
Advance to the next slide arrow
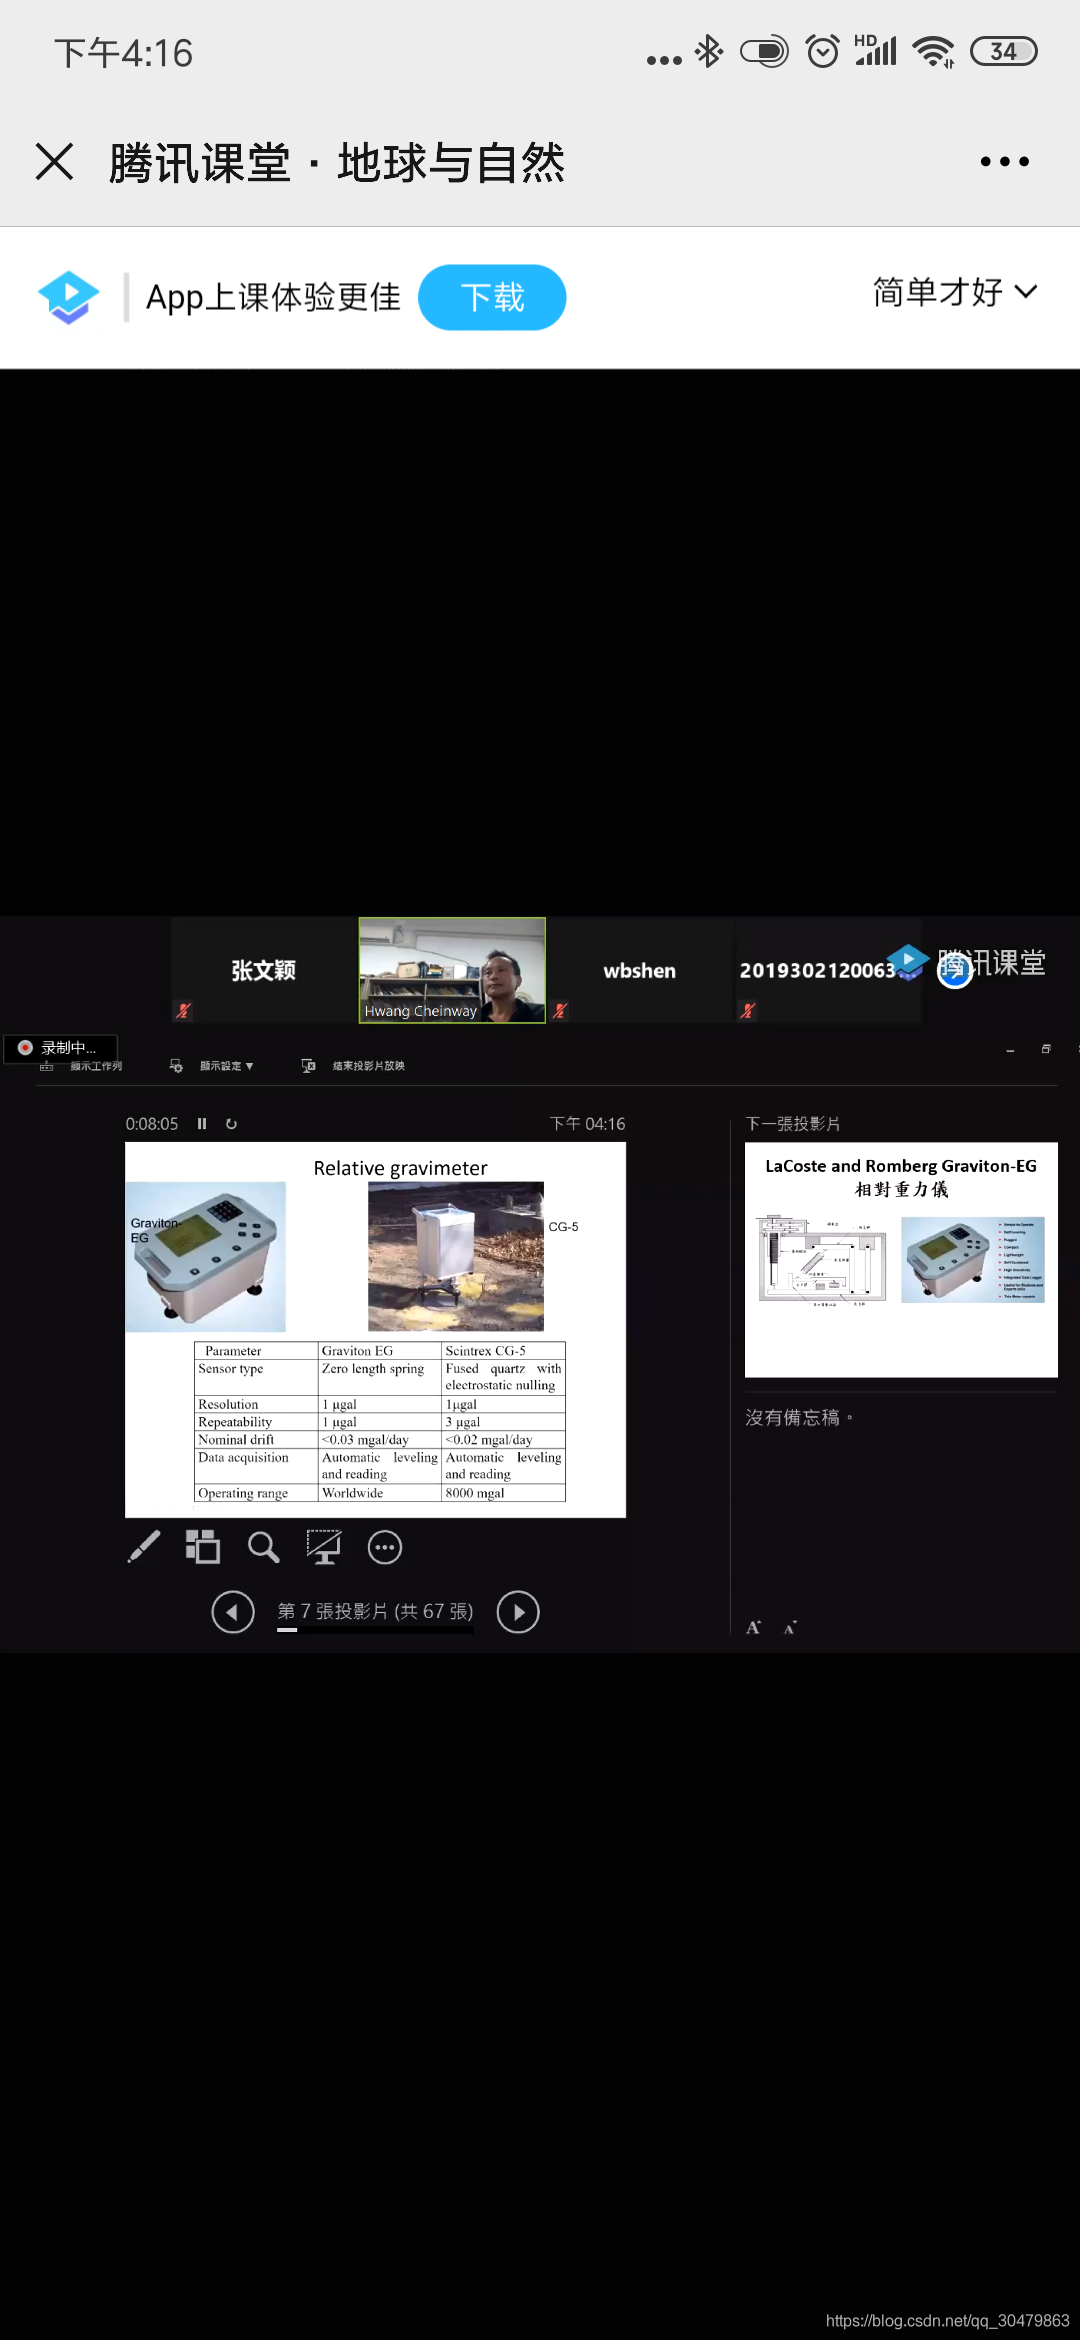point(518,1611)
